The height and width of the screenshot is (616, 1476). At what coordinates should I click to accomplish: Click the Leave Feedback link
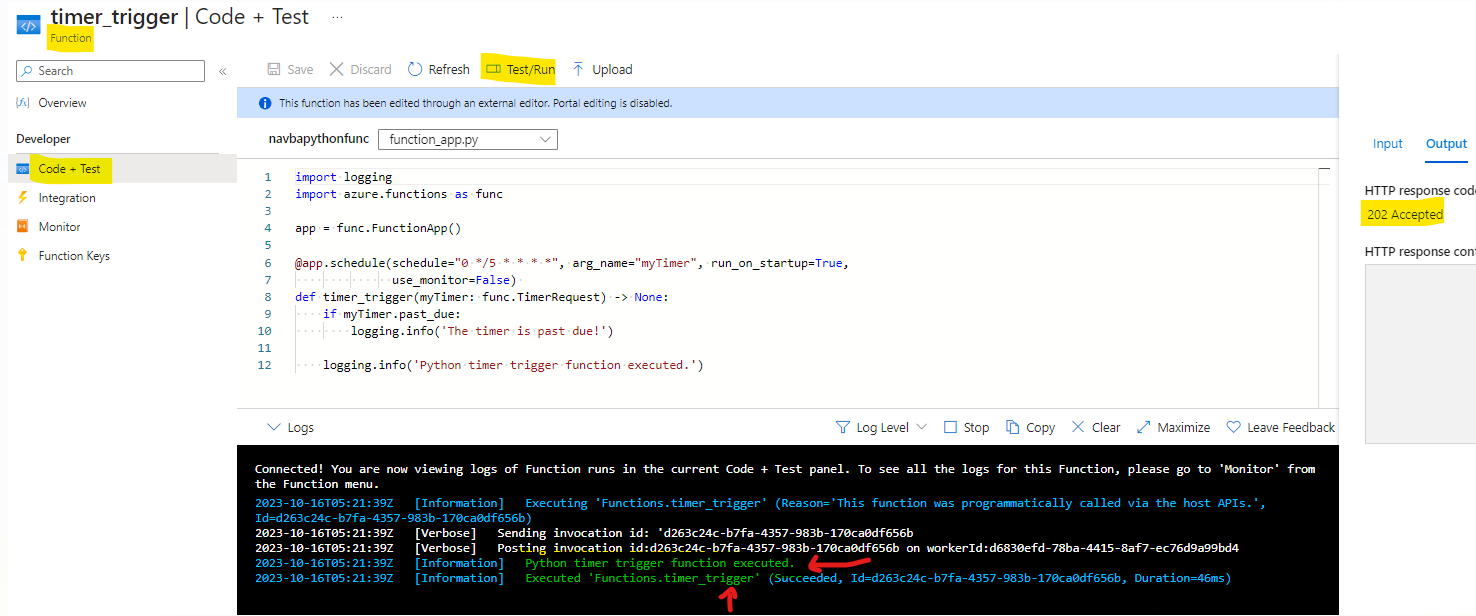1280,427
